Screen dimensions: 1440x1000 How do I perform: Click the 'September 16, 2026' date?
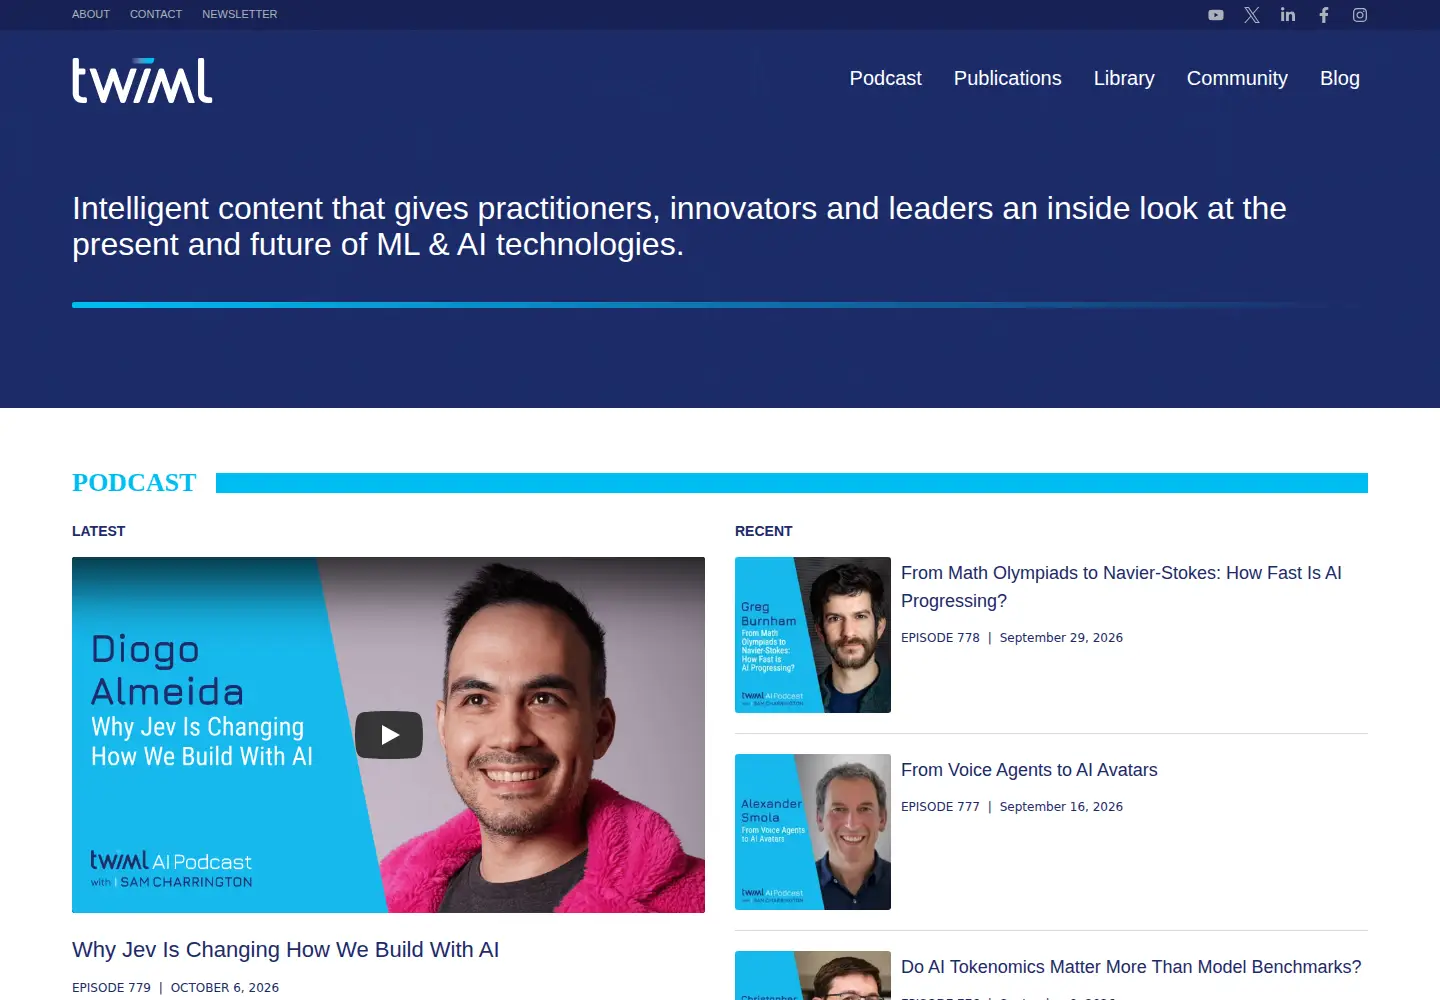(1061, 807)
